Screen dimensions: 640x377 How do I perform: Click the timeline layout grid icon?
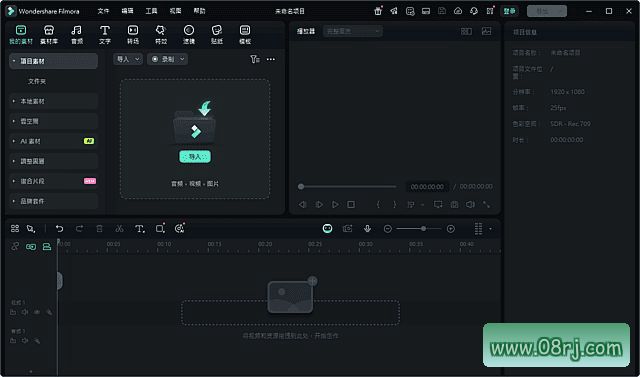tap(15, 228)
